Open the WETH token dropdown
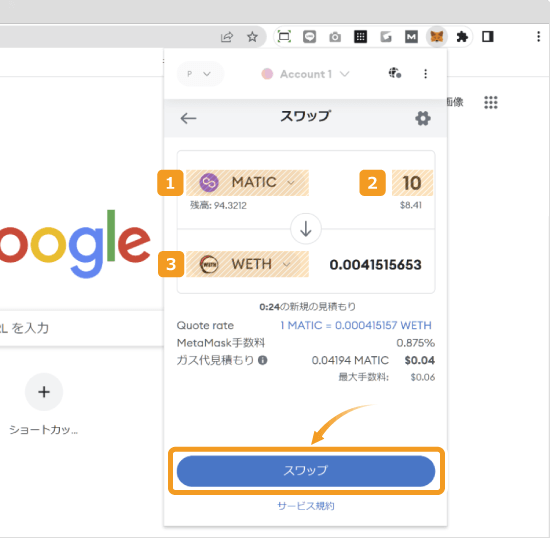Screen dimensions: 550x538 click(247, 264)
